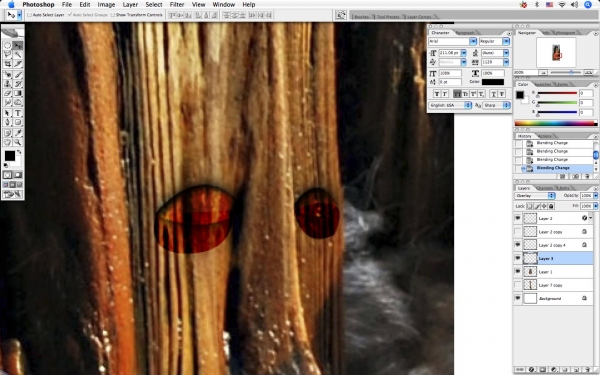The width and height of the screenshot is (600, 375).
Task: Open the layer Opacity slider arrow
Action: pos(595,196)
